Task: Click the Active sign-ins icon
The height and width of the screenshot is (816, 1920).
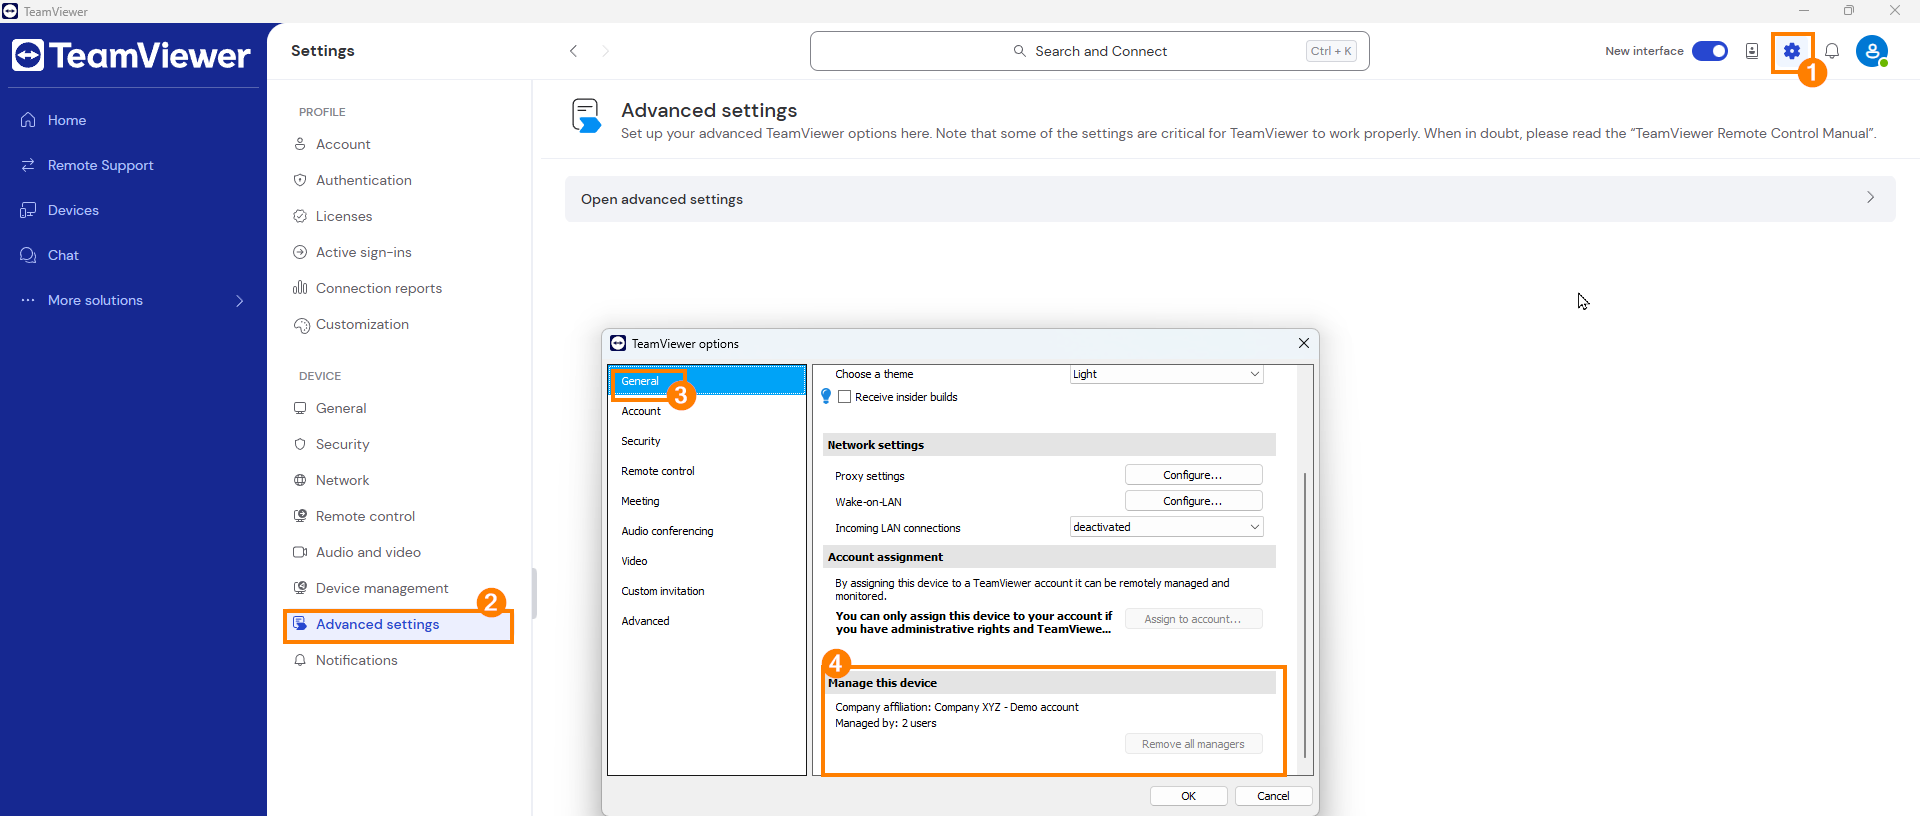Action: pos(300,252)
